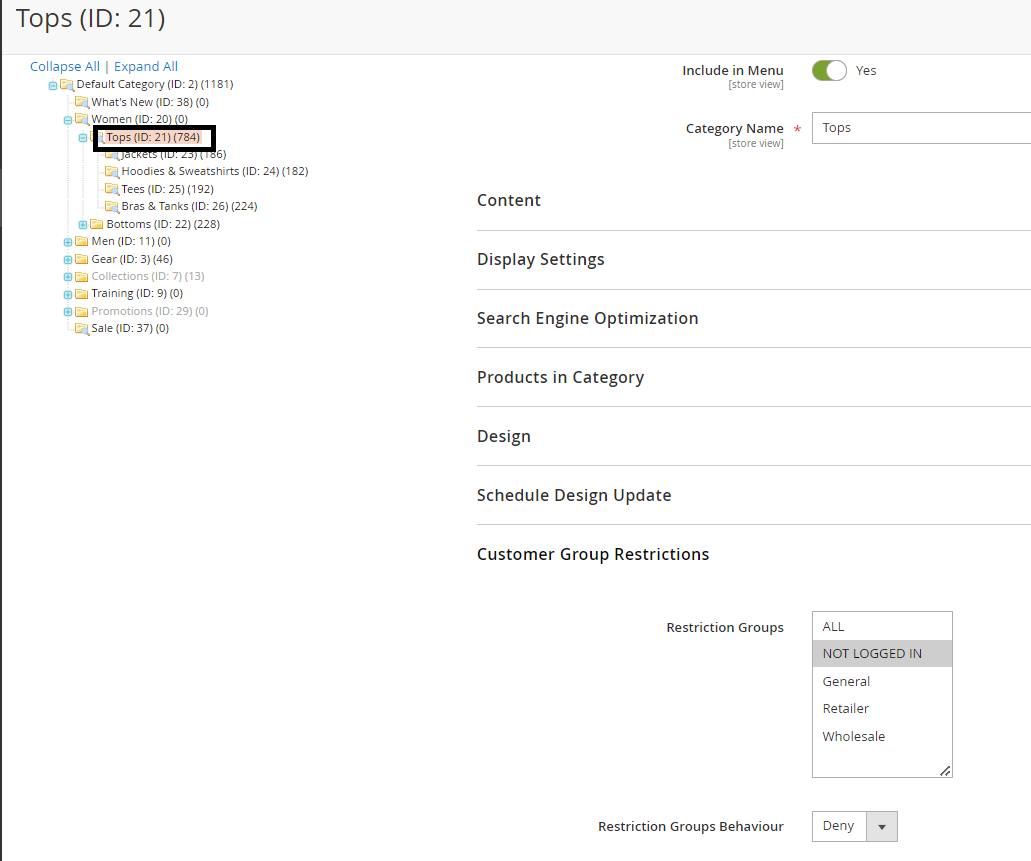Click the Training category folder icon
The height and width of the screenshot is (861, 1031).
click(82, 294)
